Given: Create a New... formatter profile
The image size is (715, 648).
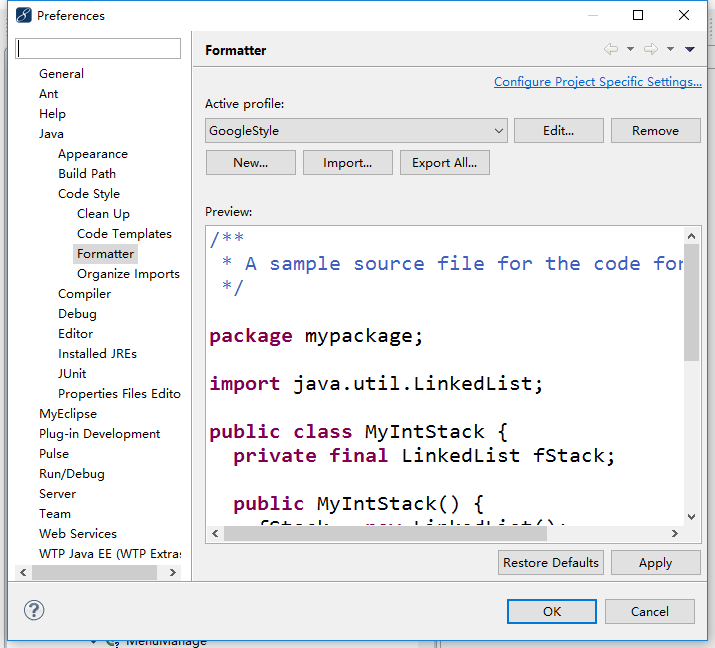Looking at the screenshot, I should click(x=250, y=163).
